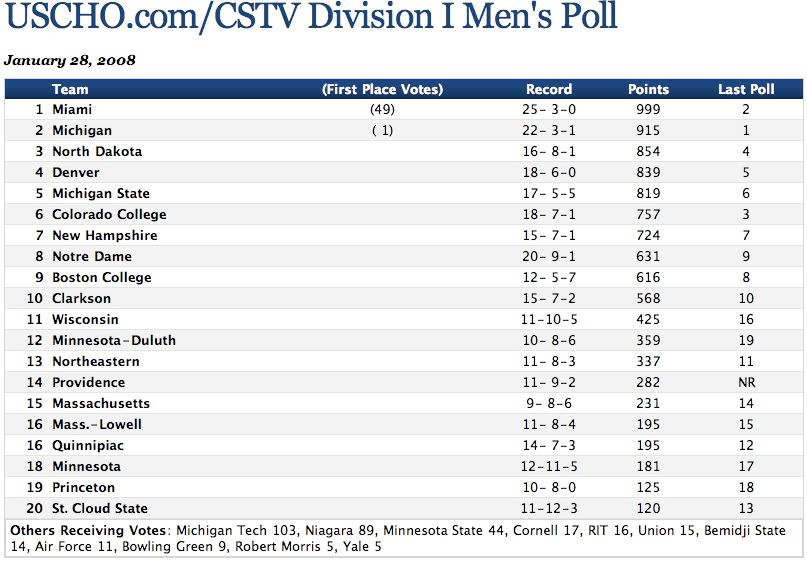Click the Team column header
The height and width of the screenshot is (562, 807).
click(x=70, y=89)
